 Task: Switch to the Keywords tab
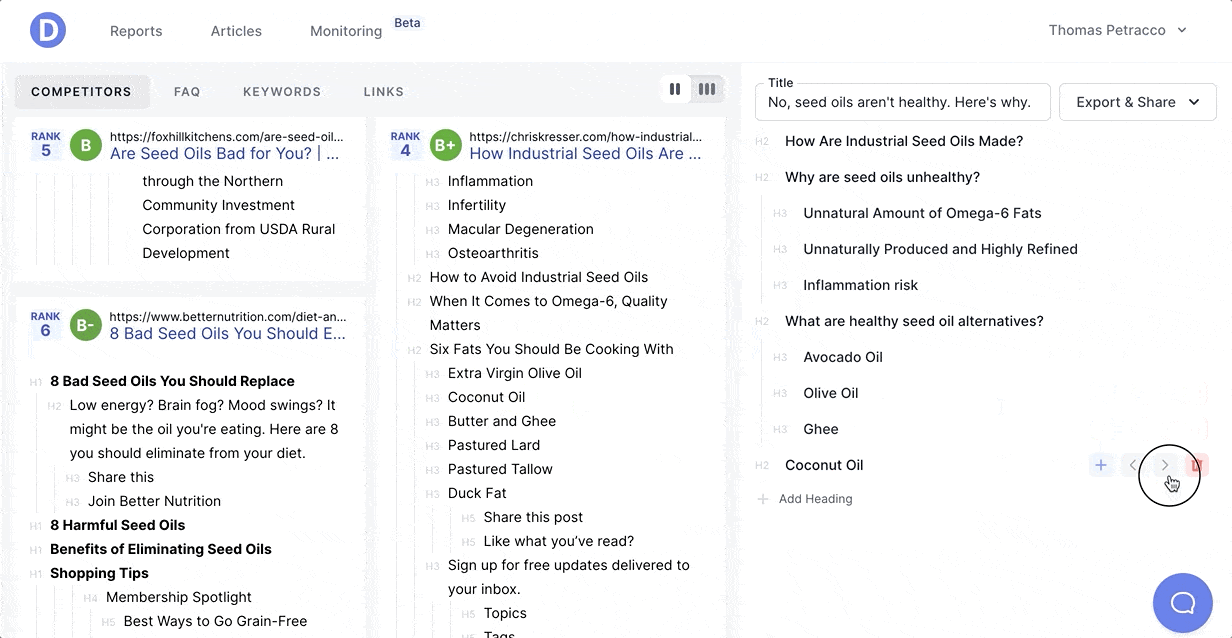282,91
